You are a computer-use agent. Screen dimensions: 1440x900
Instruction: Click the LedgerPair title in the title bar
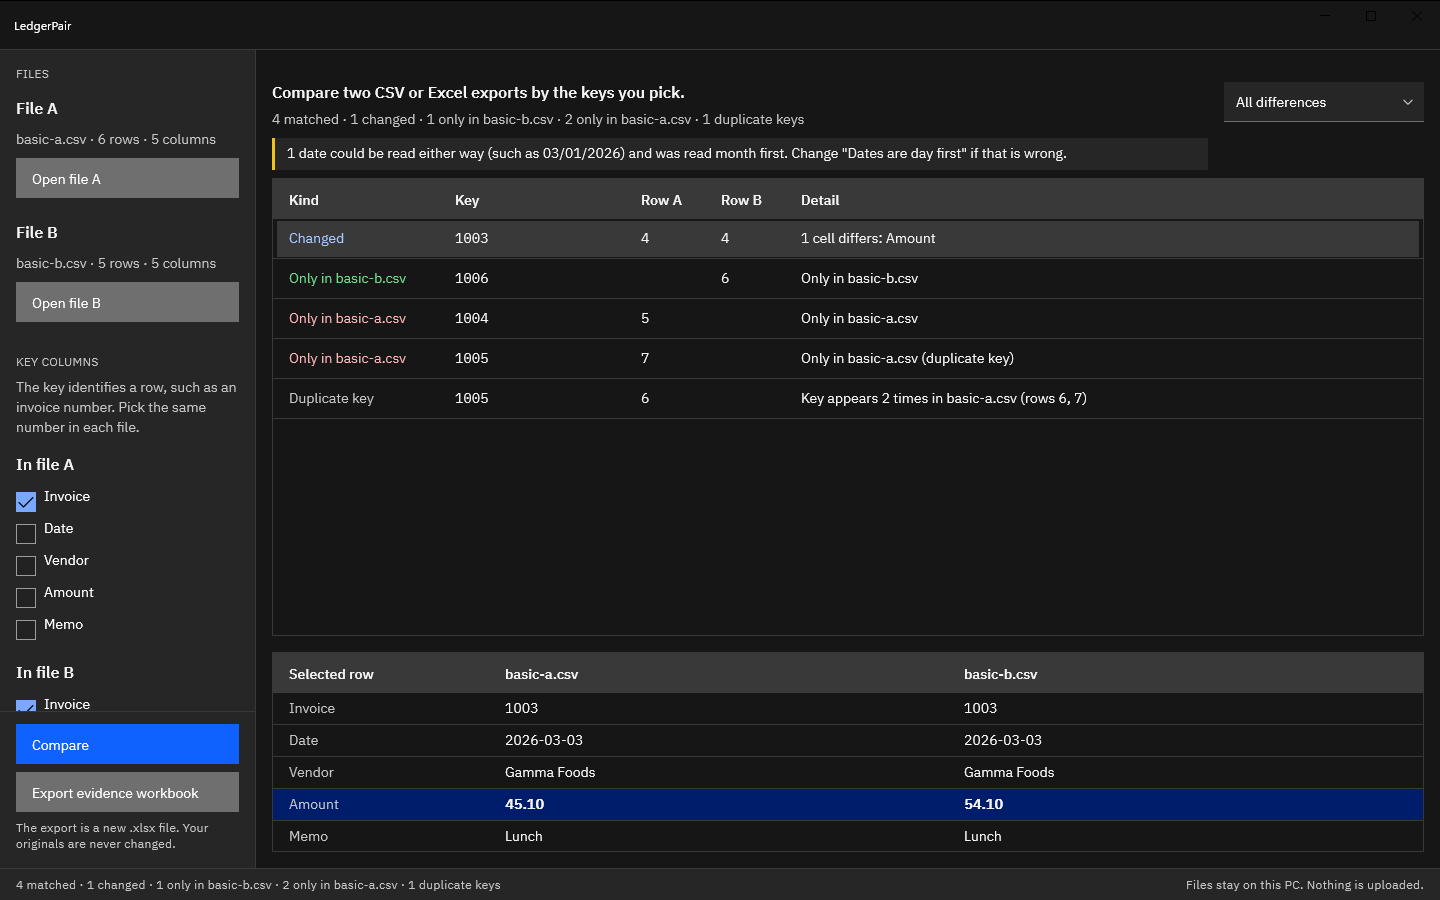[43, 26]
